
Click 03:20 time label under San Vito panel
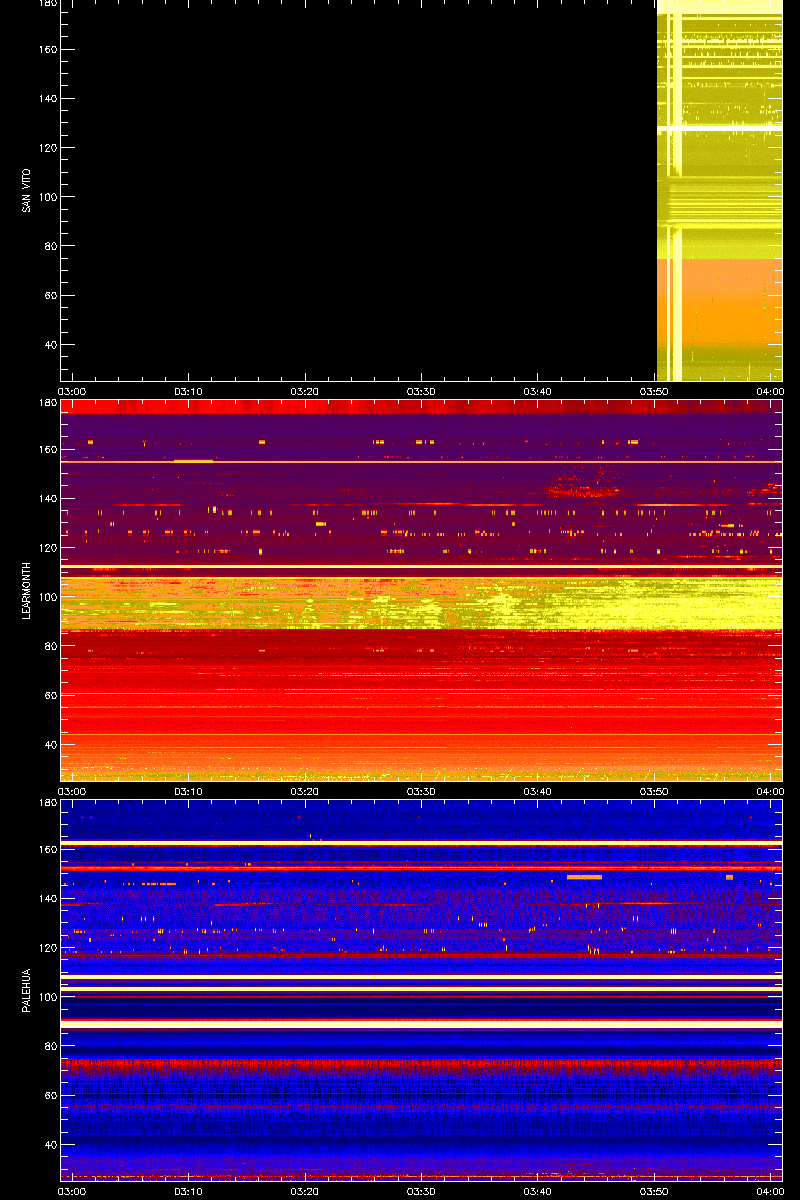point(305,392)
